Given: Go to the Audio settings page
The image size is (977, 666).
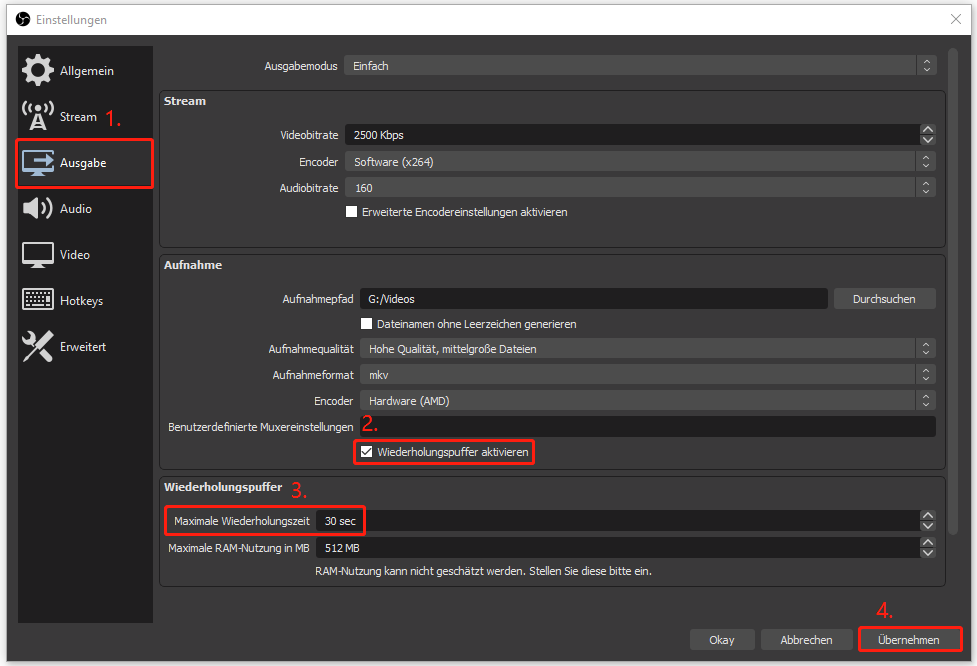Looking at the screenshot, I should pos(85,209).
